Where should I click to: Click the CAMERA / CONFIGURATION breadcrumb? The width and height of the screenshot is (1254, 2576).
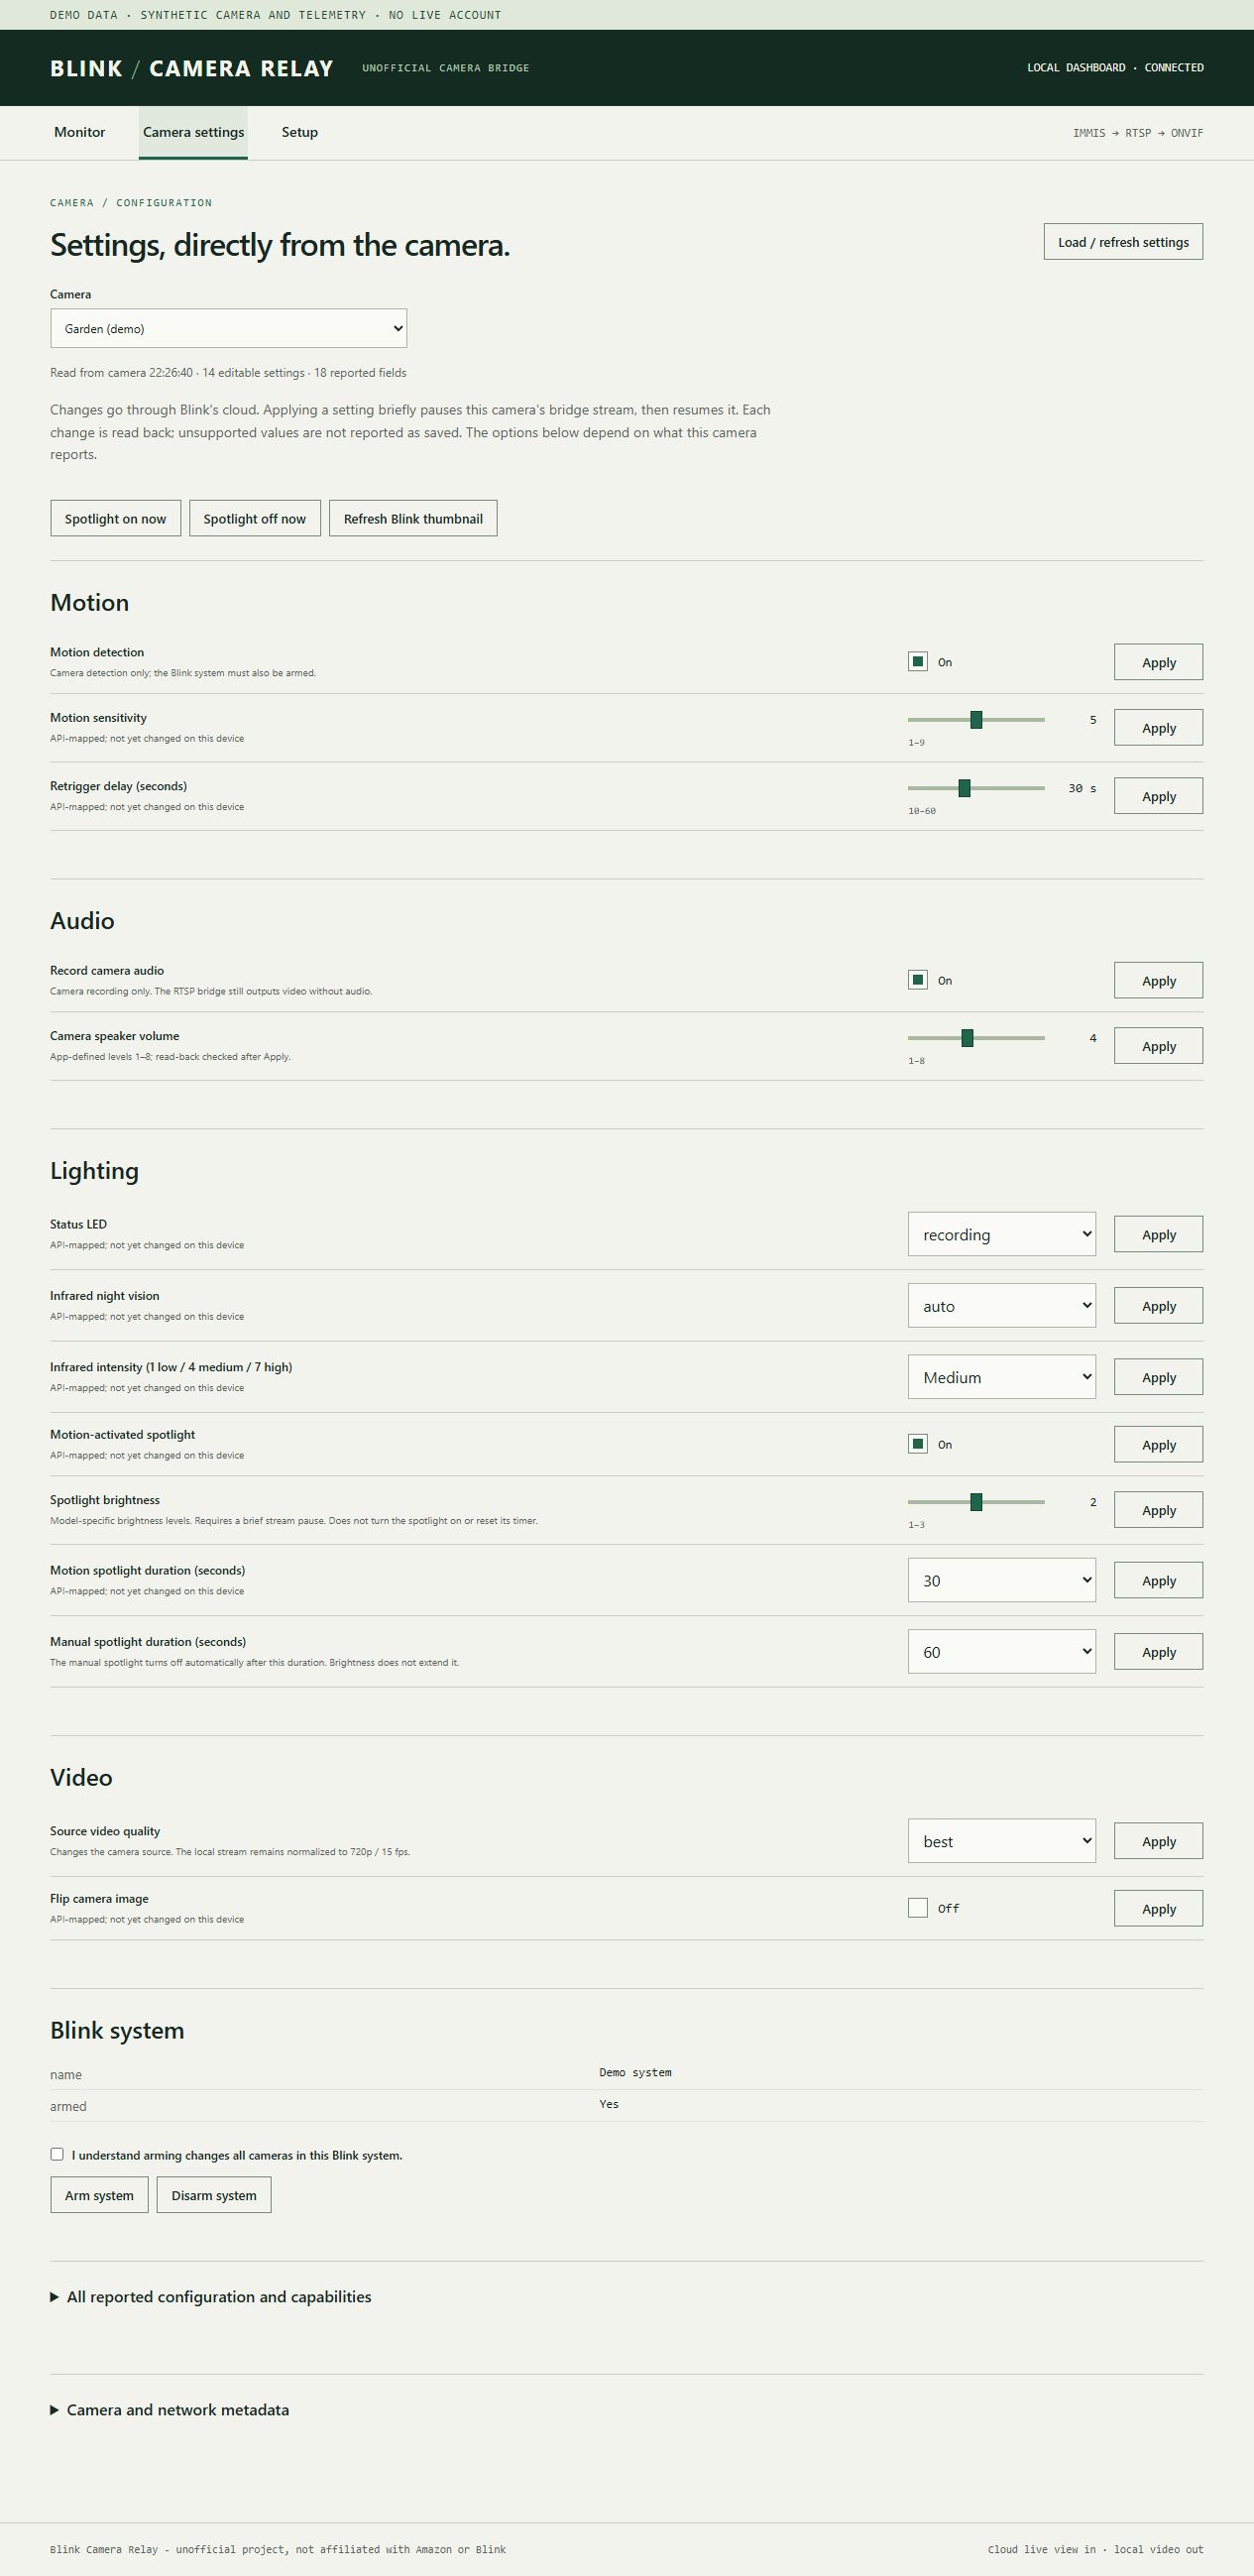pos(131,203)
